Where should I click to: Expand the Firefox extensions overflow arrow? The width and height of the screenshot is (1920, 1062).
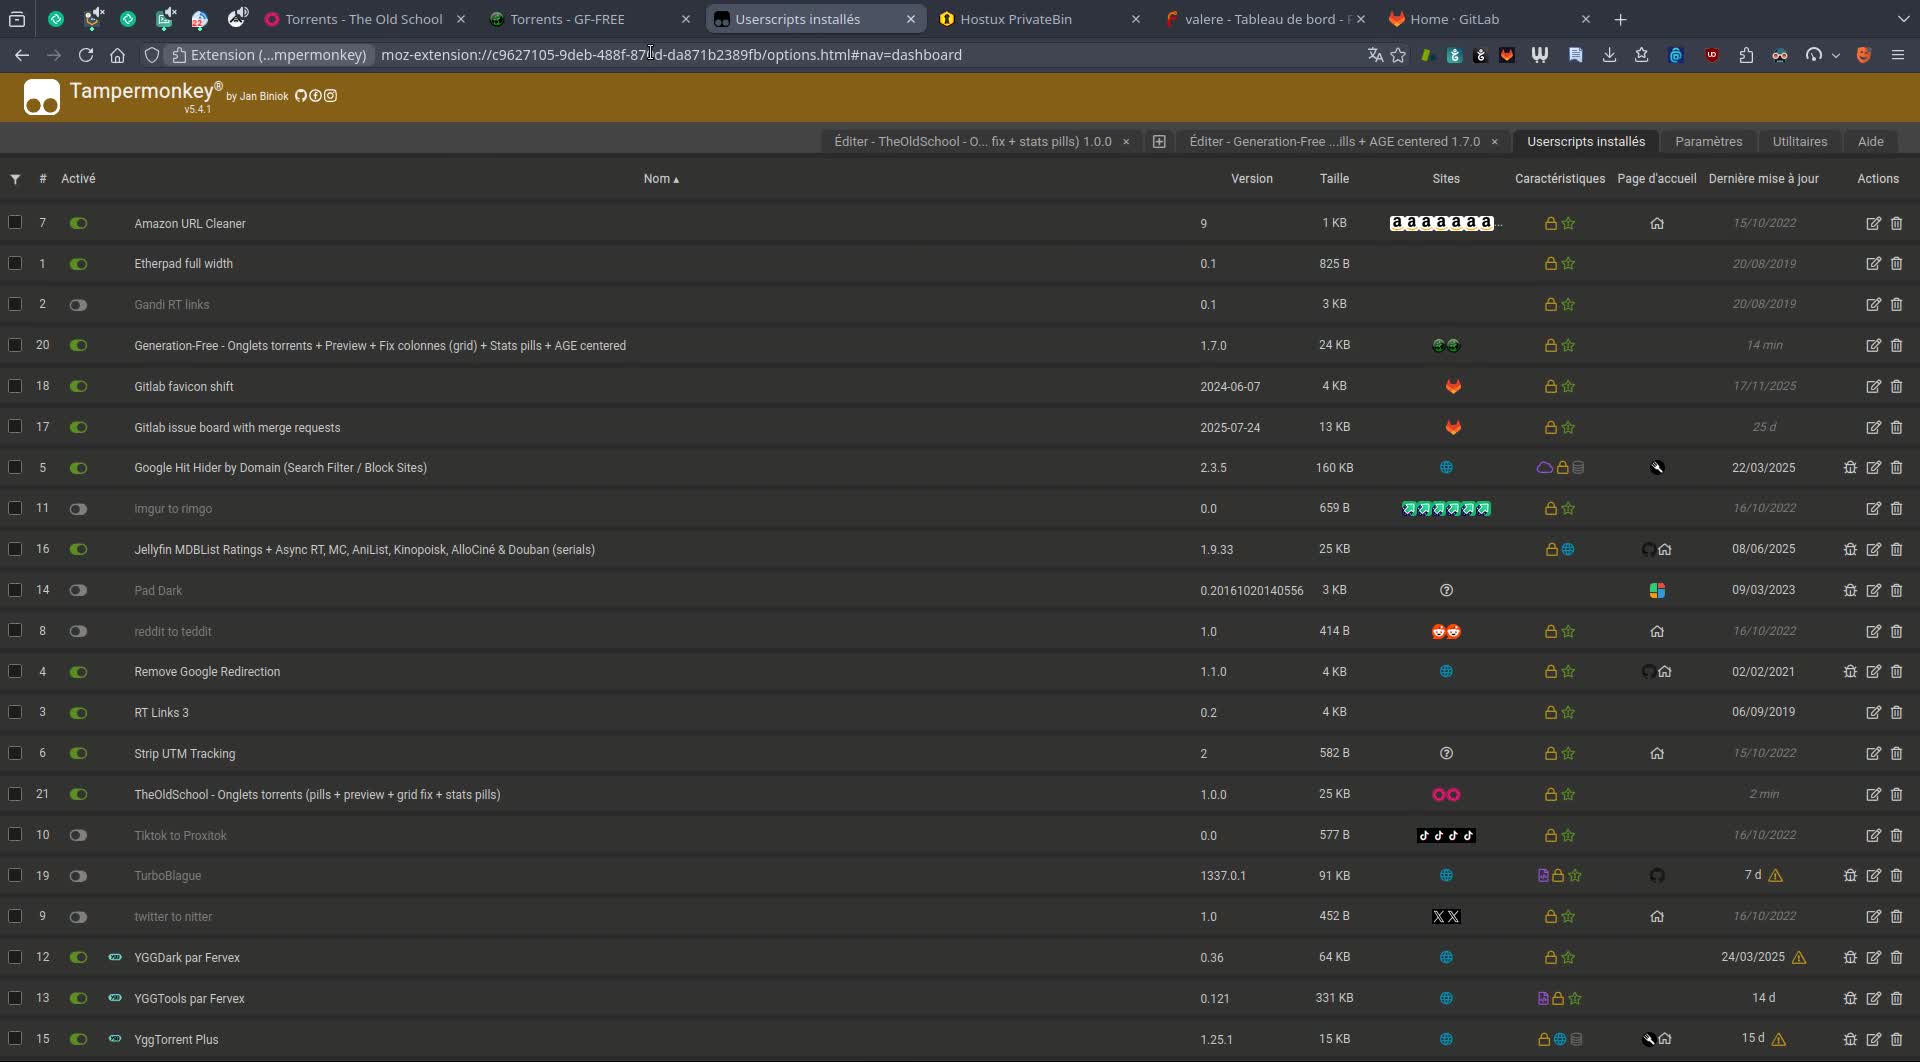point(1836,56)
